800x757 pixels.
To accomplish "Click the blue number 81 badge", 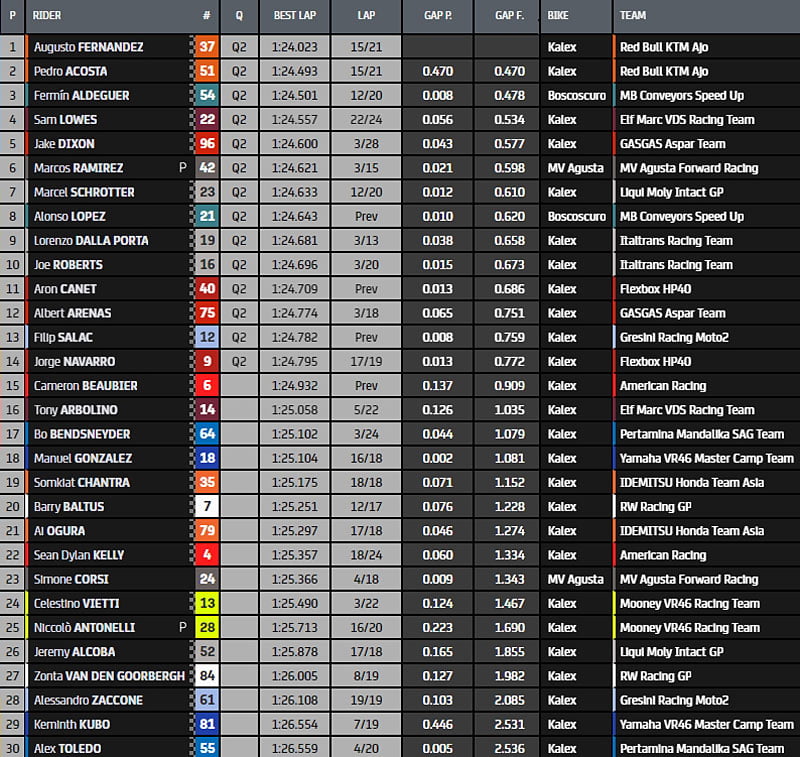I will coord(207,724).
